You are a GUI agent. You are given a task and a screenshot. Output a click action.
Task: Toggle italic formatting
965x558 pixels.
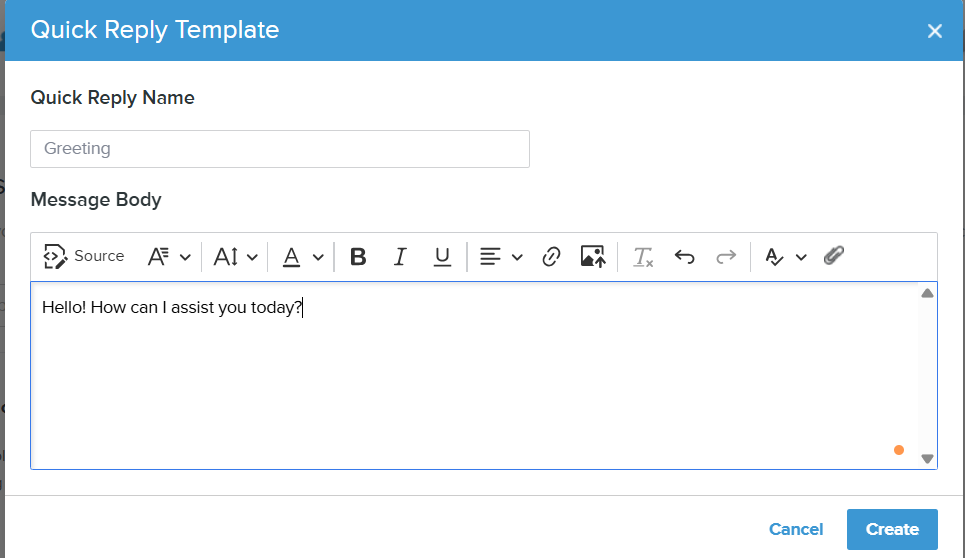tap(400, 257)
